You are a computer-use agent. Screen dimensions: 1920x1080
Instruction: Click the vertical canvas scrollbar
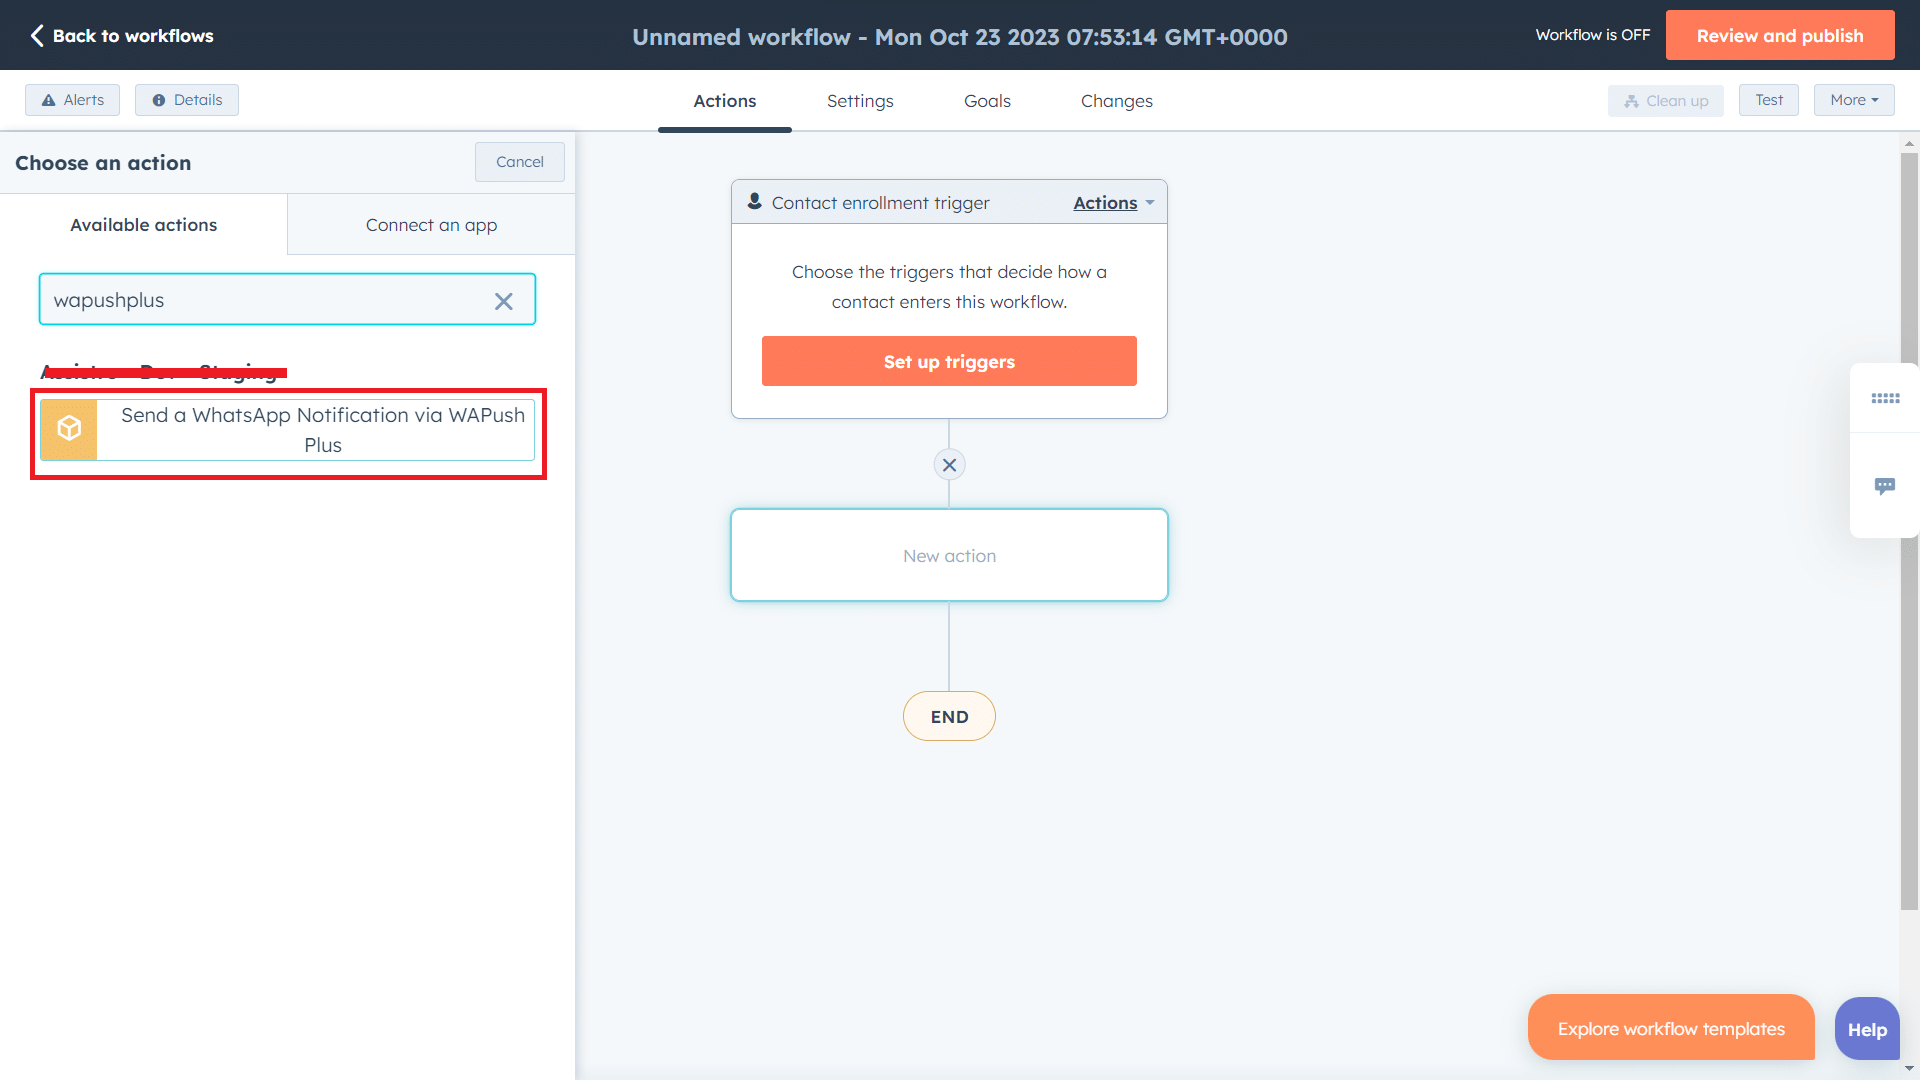click(x=1909, y=530)
